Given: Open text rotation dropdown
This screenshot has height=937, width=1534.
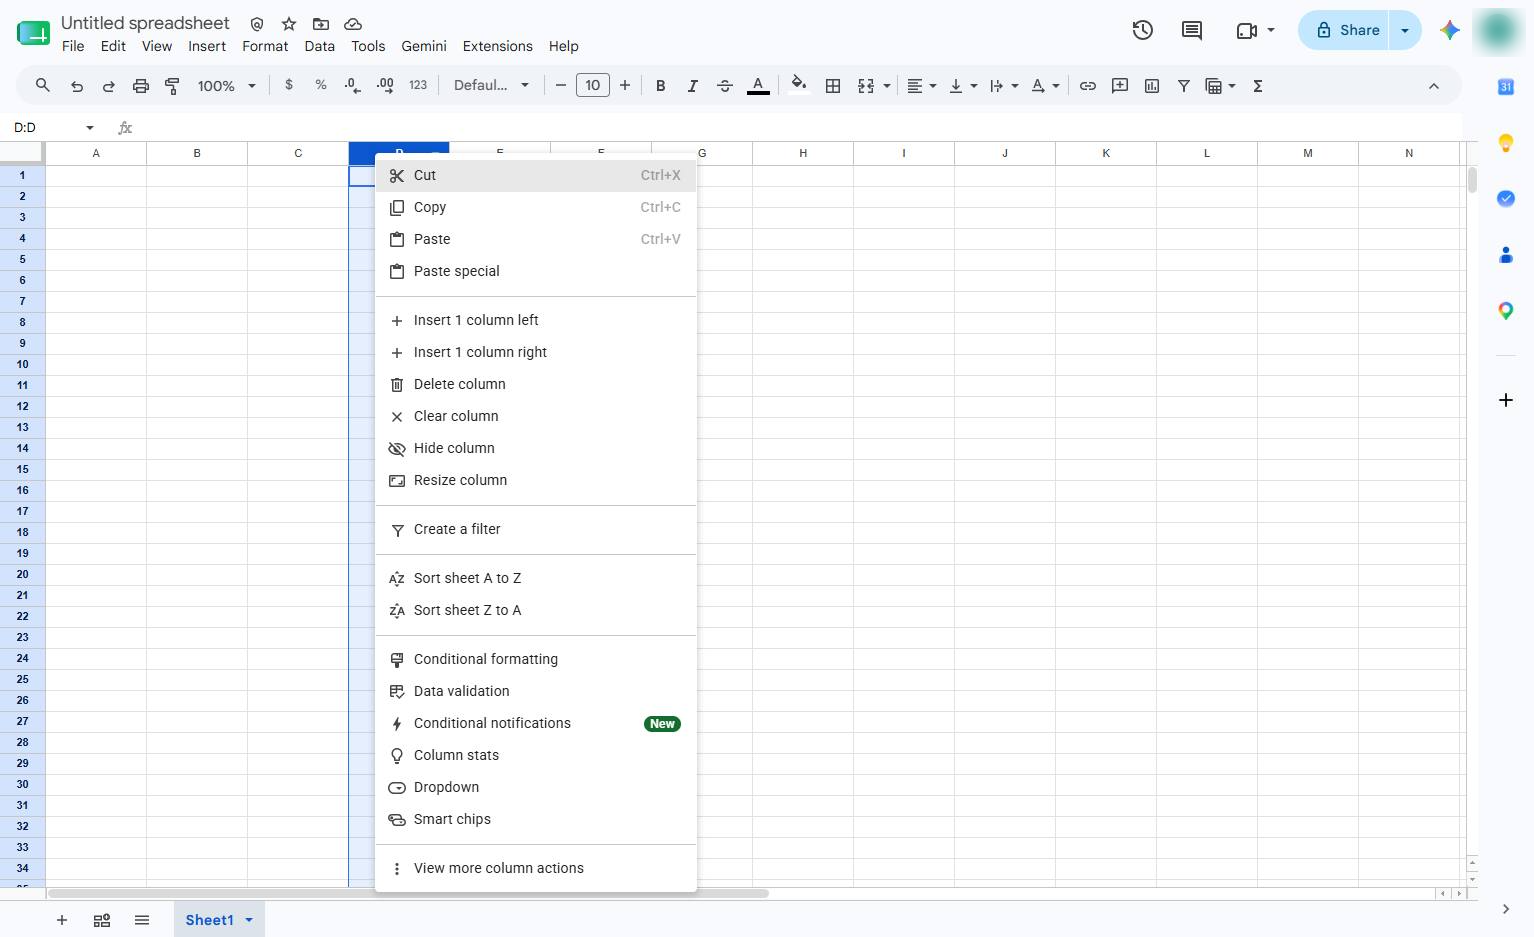Looking at the screenshot, I should click(1045, 86).
